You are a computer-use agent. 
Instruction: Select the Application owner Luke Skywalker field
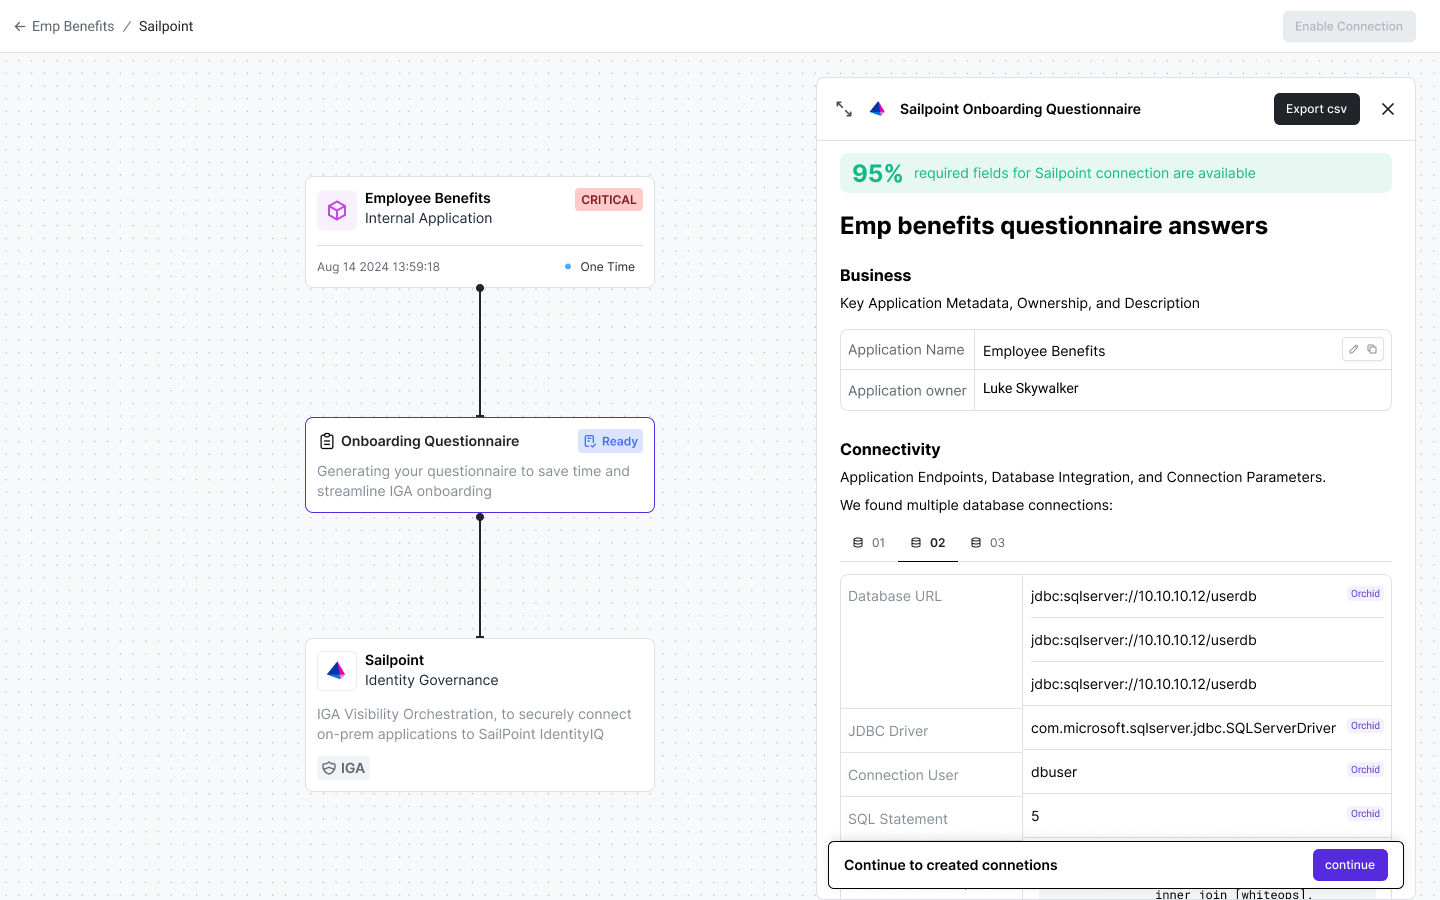pyautogui.click(x=1180, y=389)
